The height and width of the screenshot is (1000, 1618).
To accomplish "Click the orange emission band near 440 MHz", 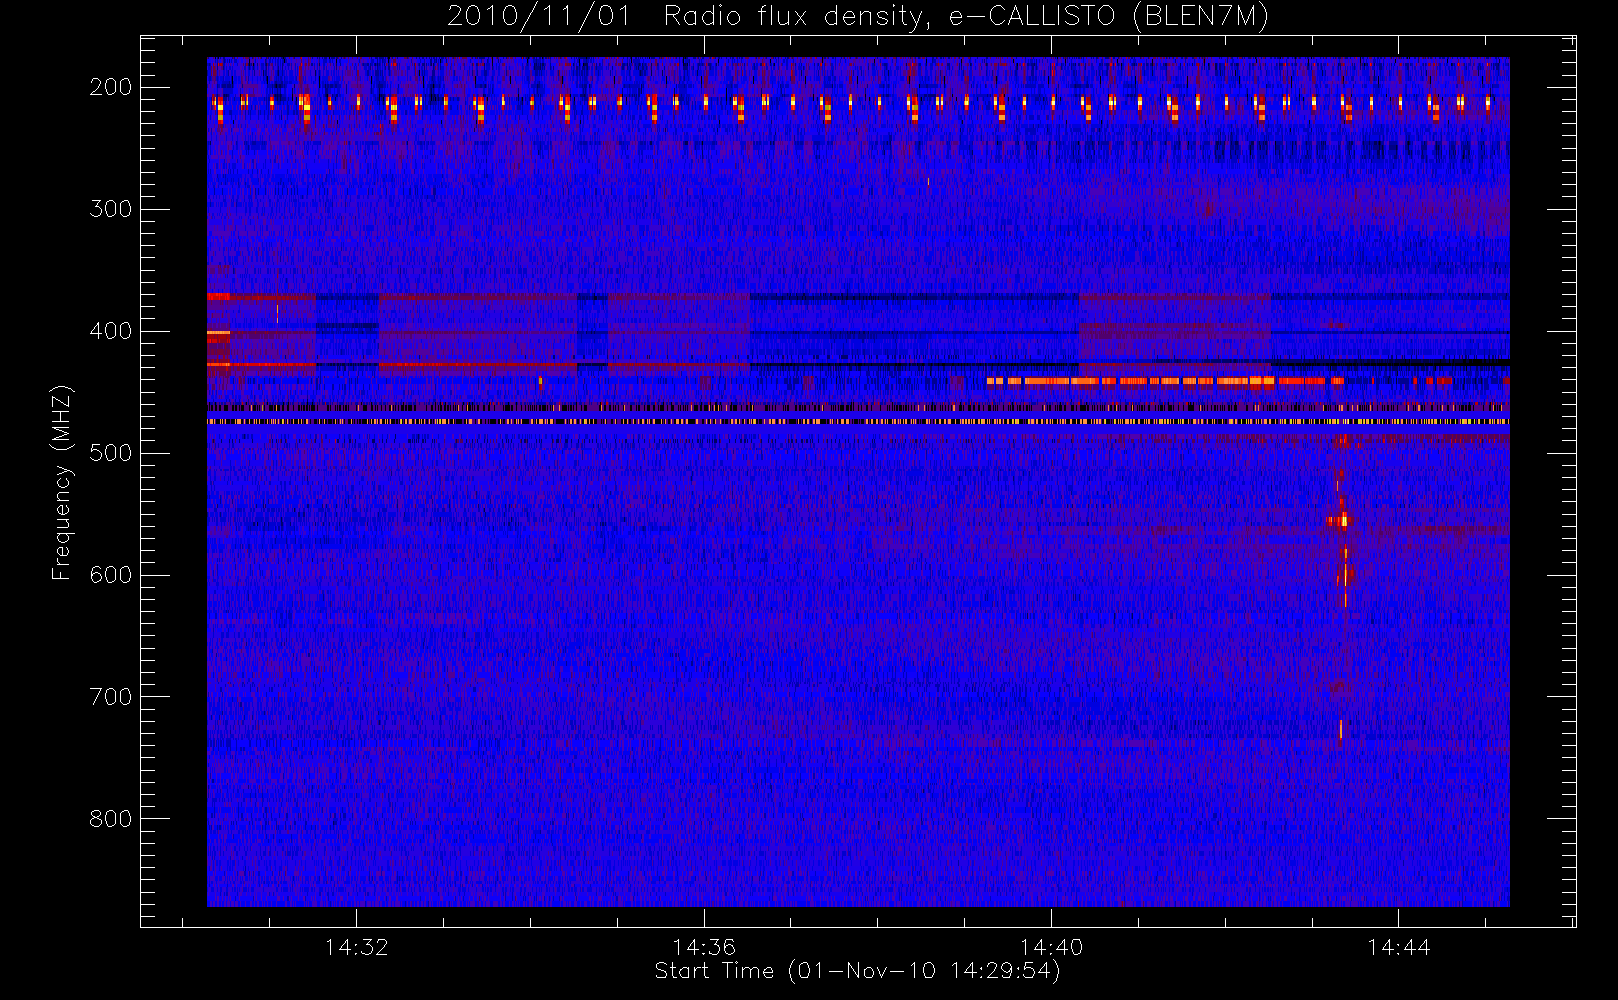I will (x=1165, y=381).
